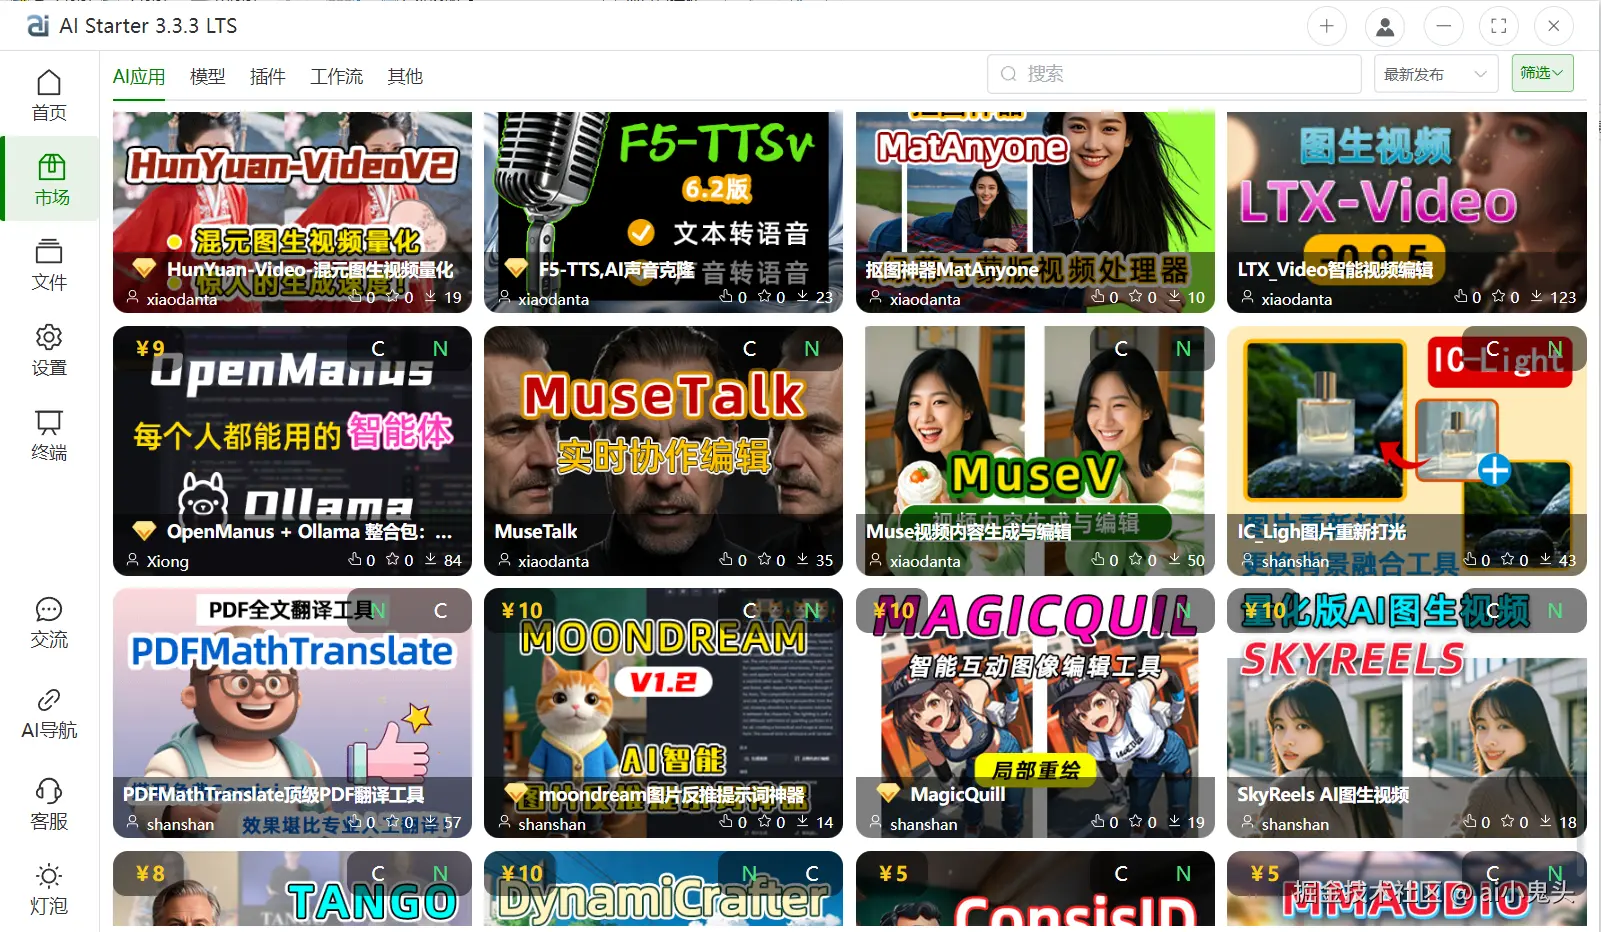Viewport: 1601px width, 932px height.
Task: Launch the 终端 terminal panel
Action: point(49,435)
